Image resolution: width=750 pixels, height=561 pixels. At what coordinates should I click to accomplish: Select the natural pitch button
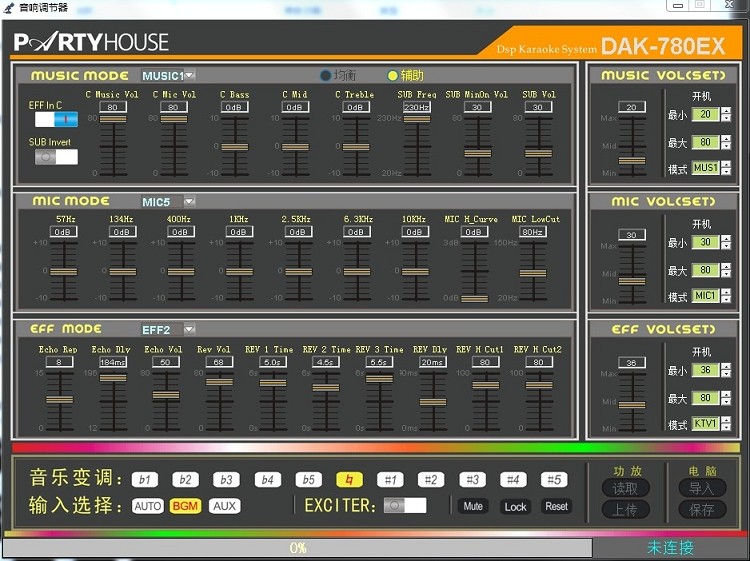[350, 480]
